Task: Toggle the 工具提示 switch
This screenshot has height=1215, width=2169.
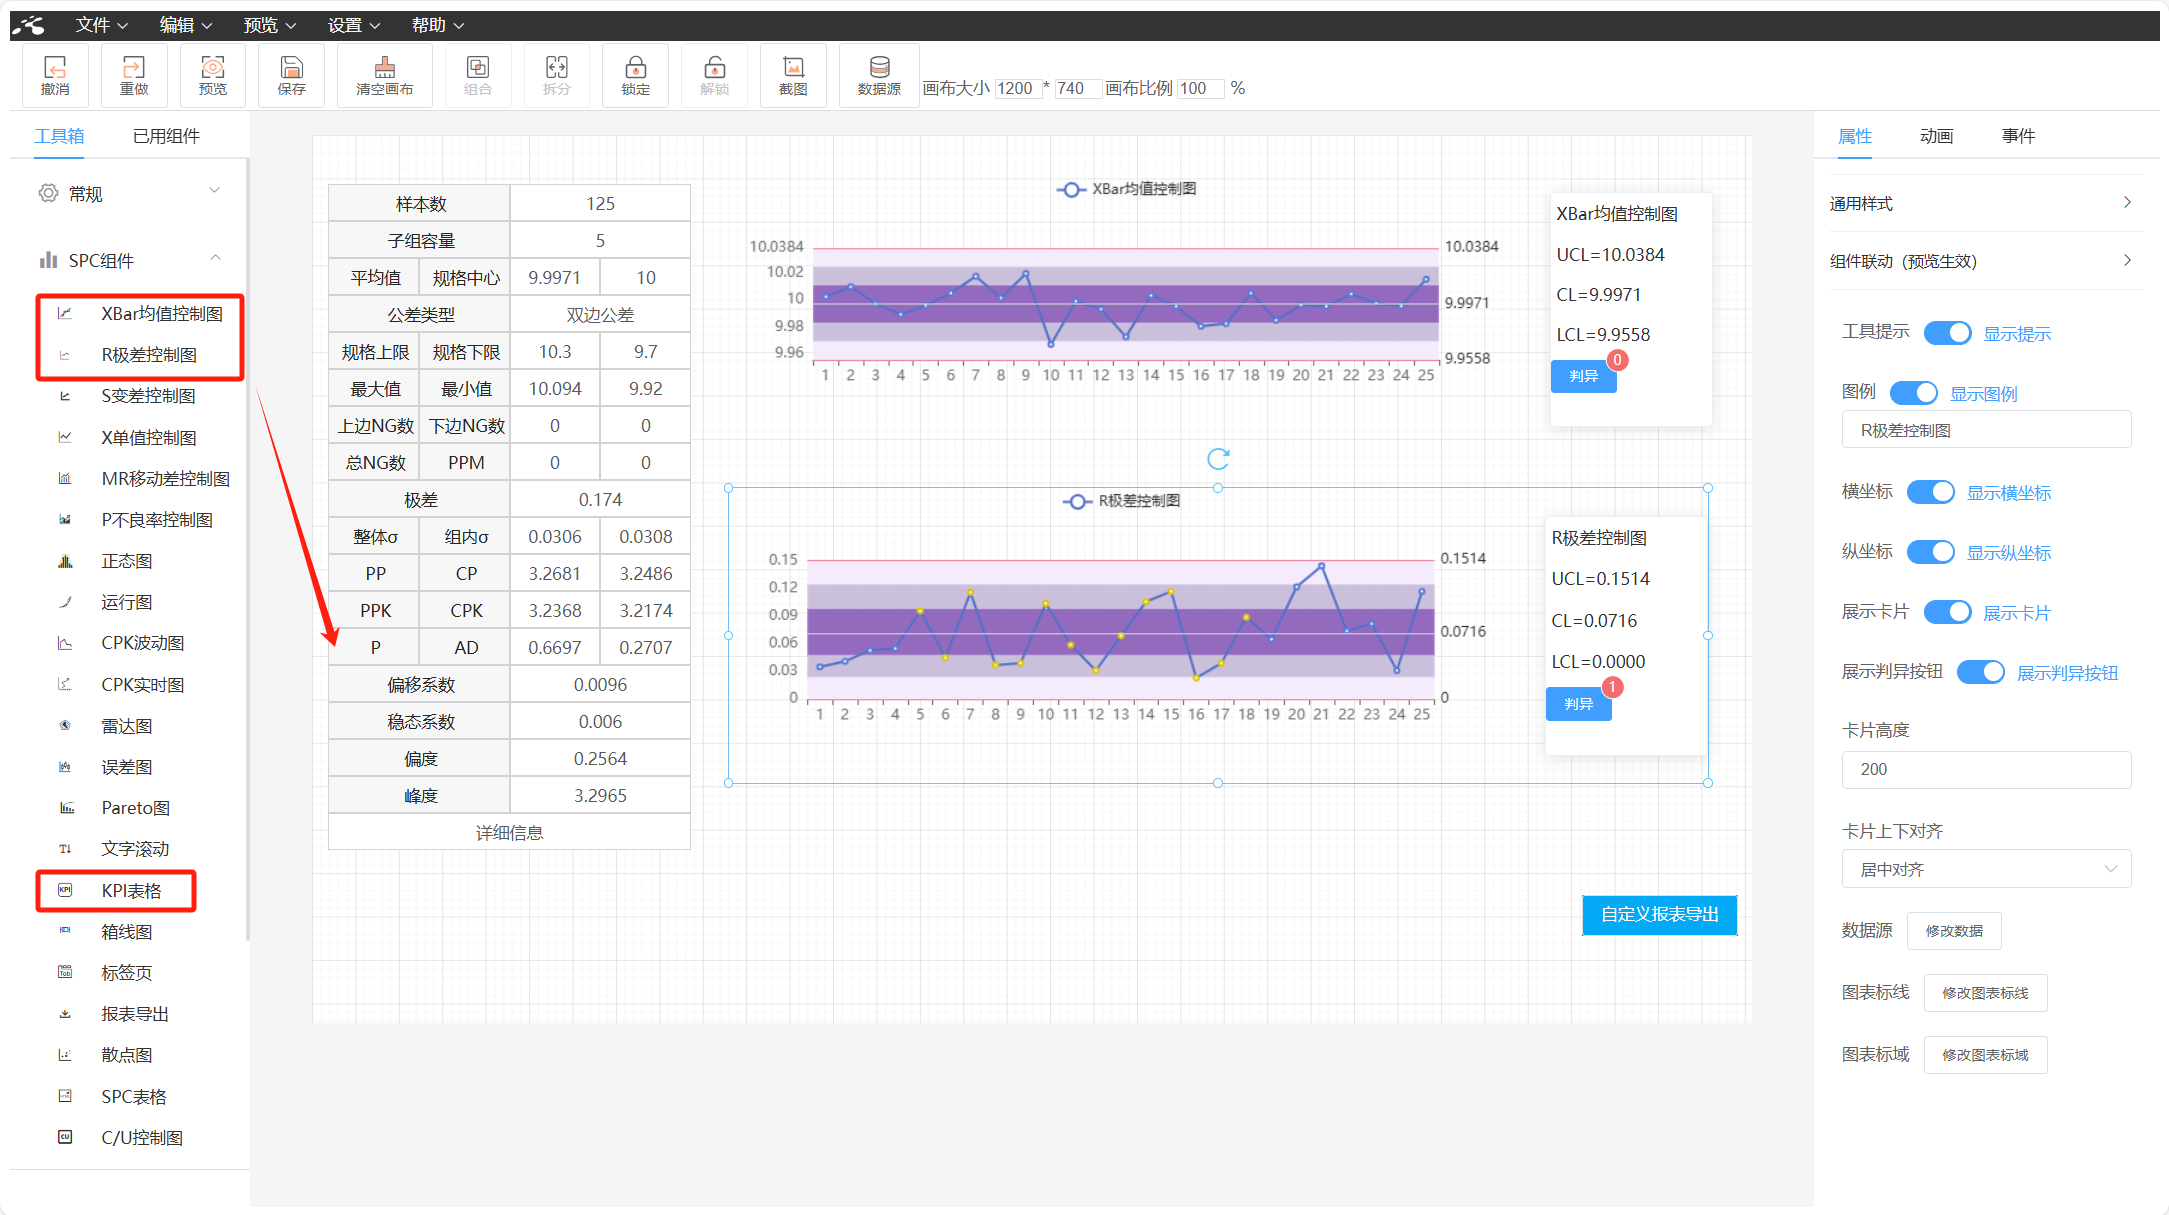Action: [1947, 333]
